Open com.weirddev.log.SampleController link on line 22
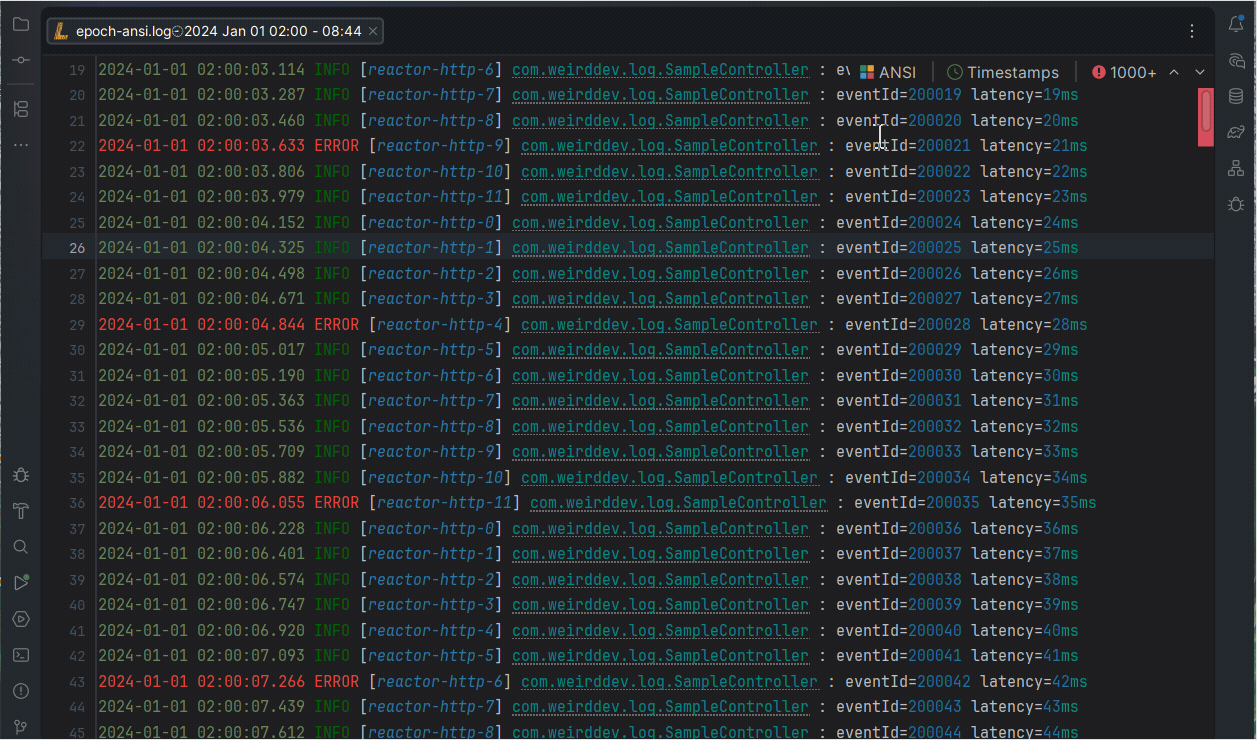This screenshot has width=1257, height=740. [669, 146]
